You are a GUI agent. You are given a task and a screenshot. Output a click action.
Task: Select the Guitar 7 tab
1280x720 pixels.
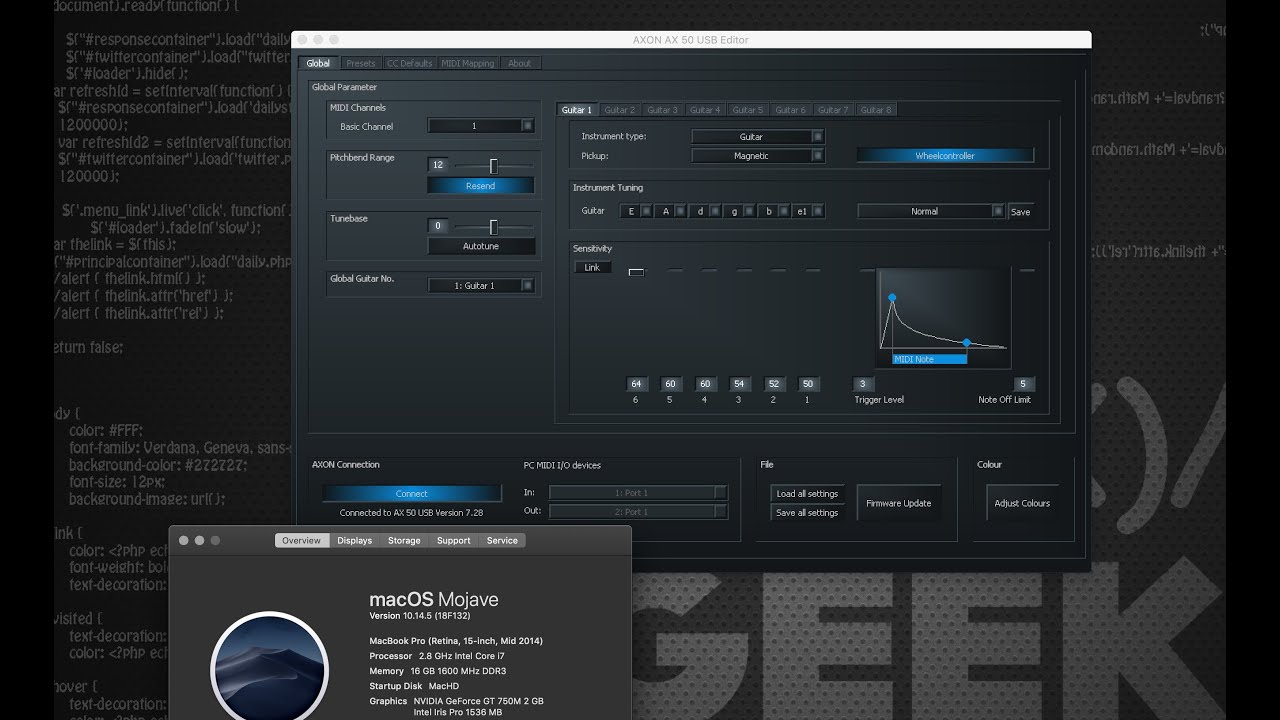tap(833, 110)
